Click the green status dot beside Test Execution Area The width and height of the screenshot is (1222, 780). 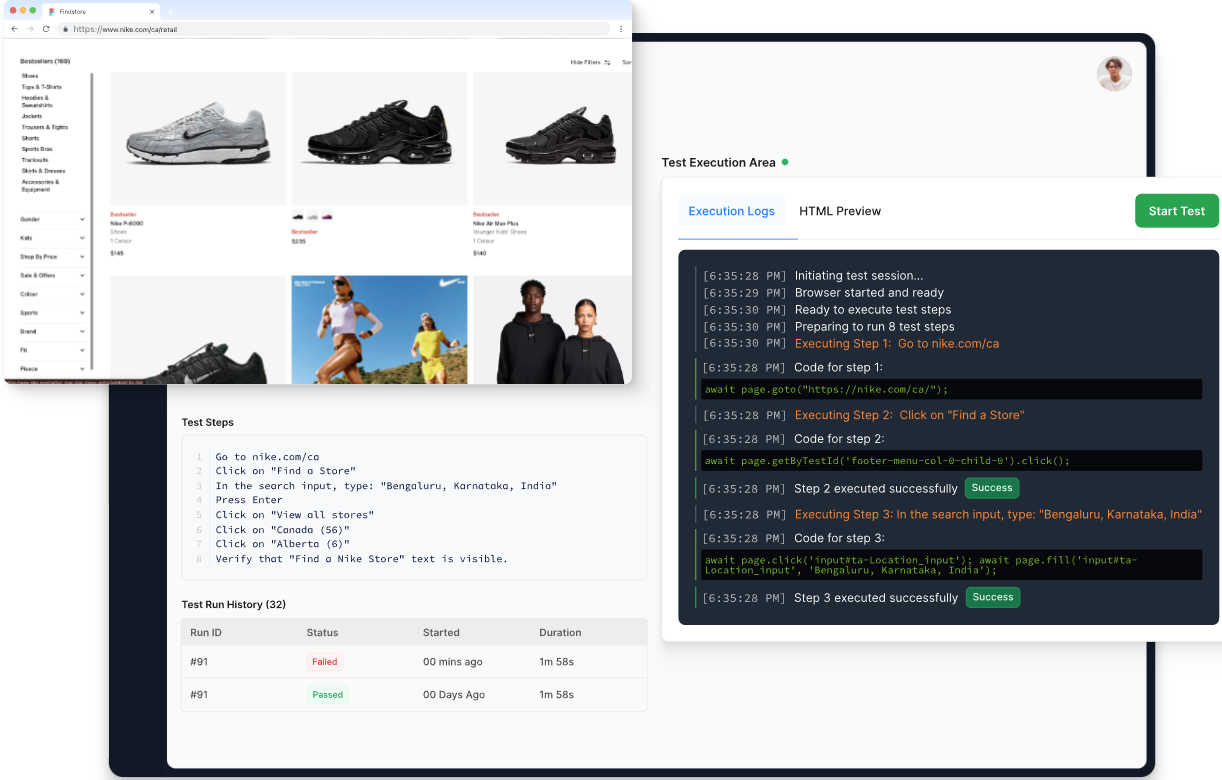tap(785, 162)
